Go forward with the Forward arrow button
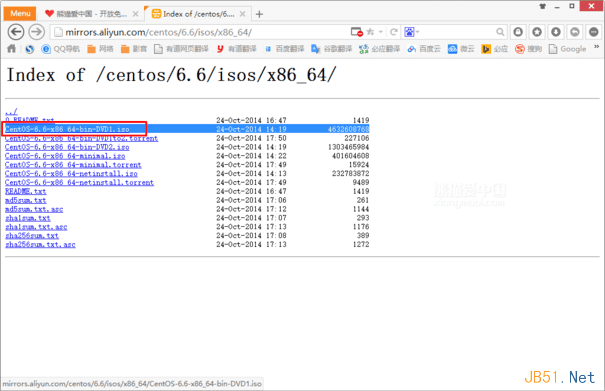The height and width of the screenshot is (391, 605). pyautogui.click(x=37, y=32)
